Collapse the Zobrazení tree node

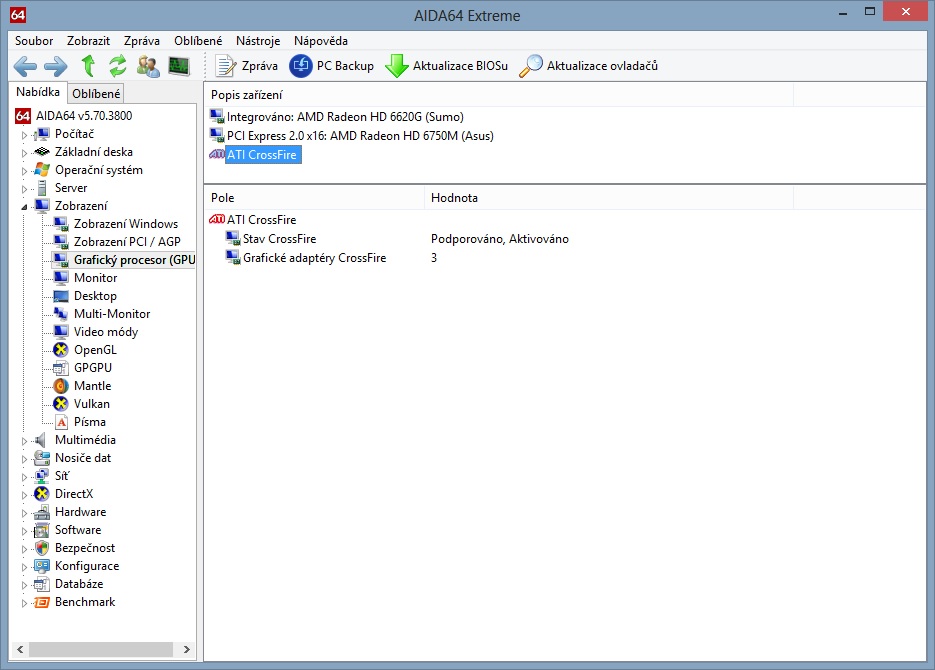(x=24, y=207)
